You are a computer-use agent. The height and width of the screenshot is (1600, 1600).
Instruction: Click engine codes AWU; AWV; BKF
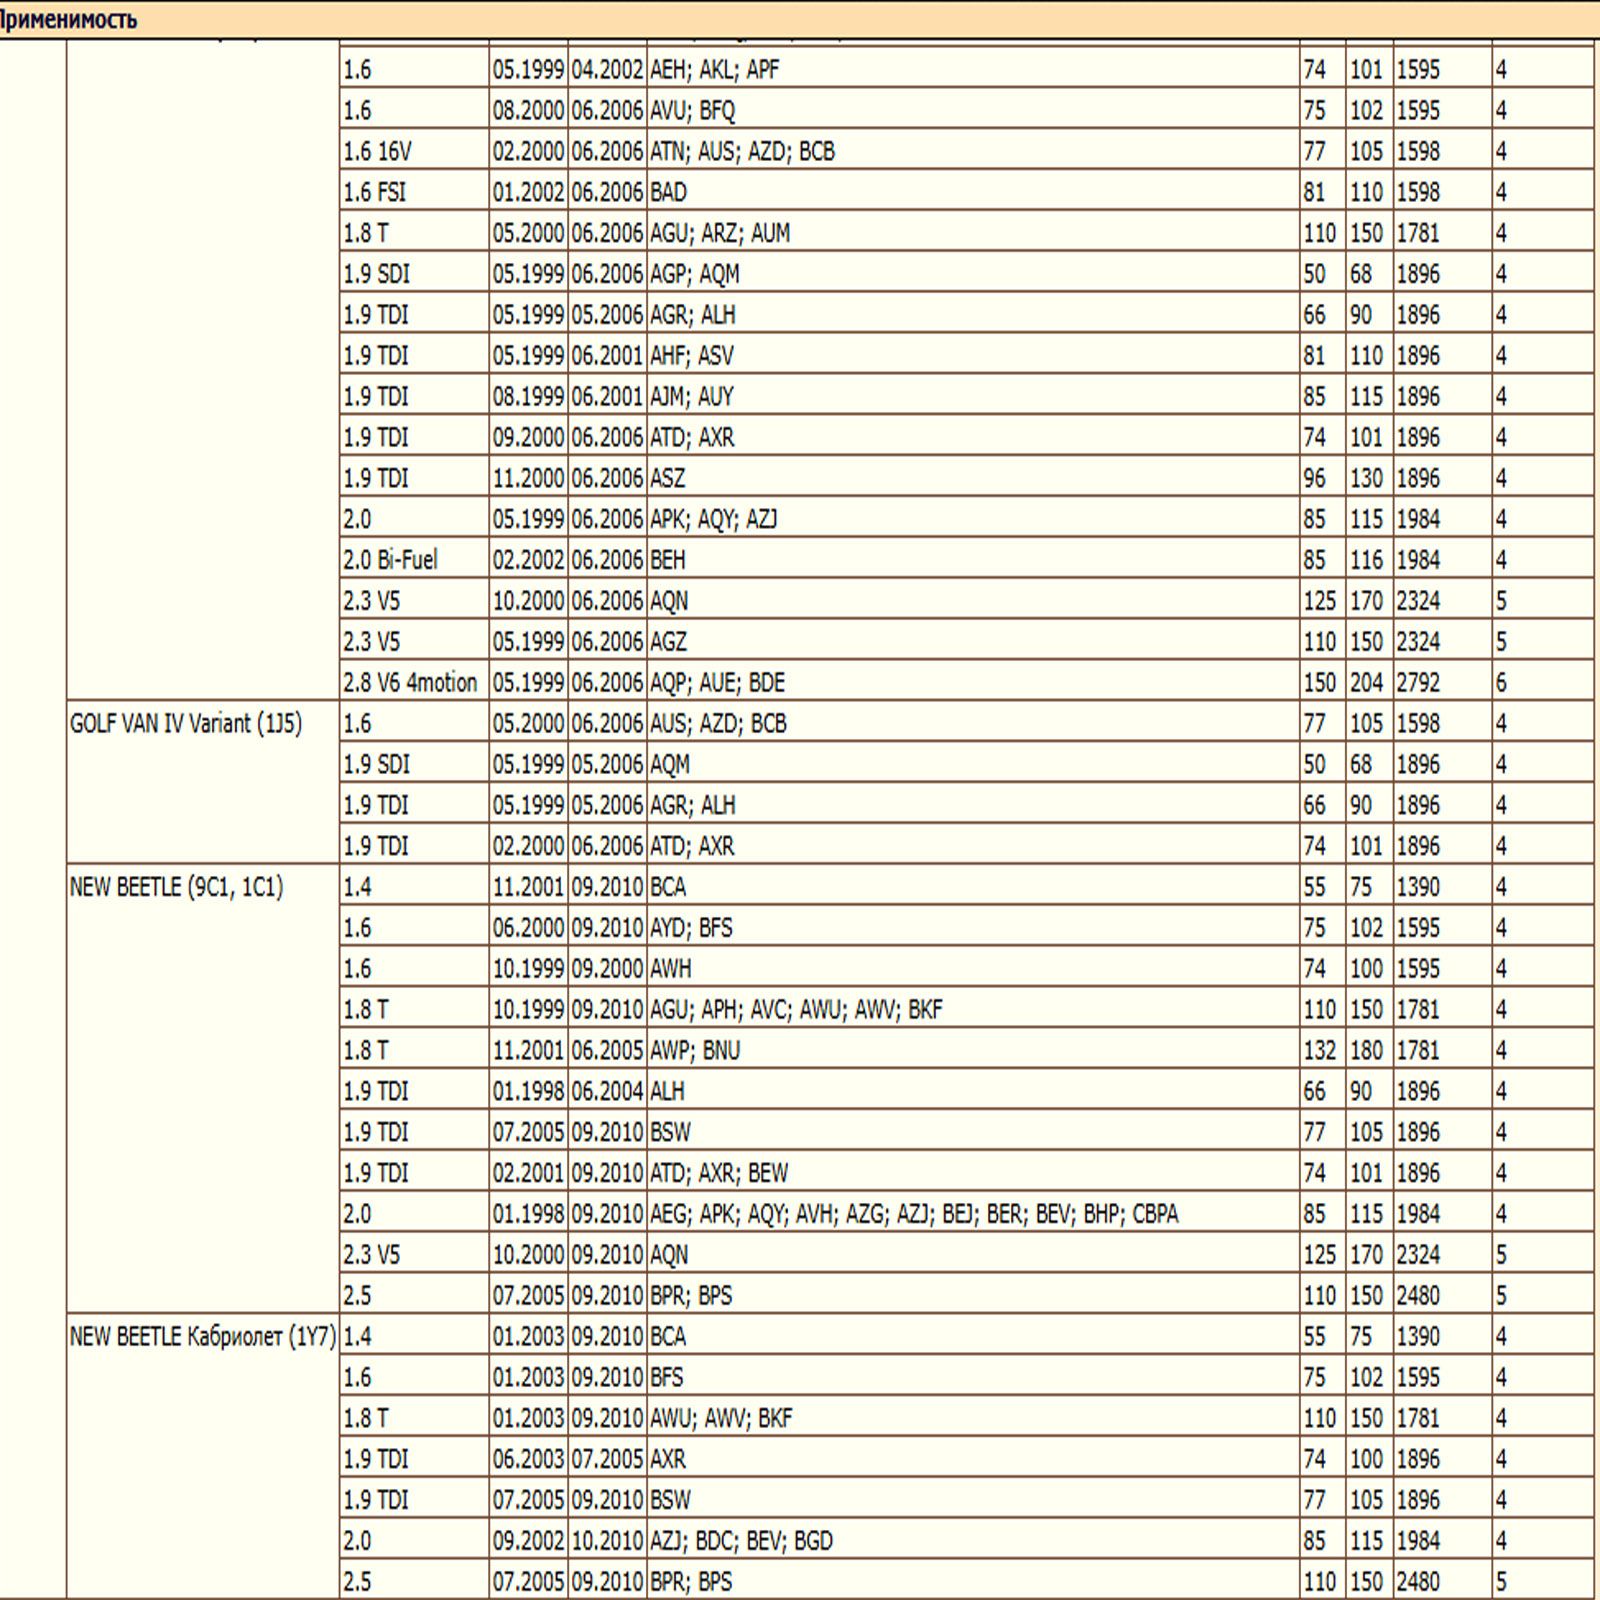pyautogui.click(x=721, y=1418)
